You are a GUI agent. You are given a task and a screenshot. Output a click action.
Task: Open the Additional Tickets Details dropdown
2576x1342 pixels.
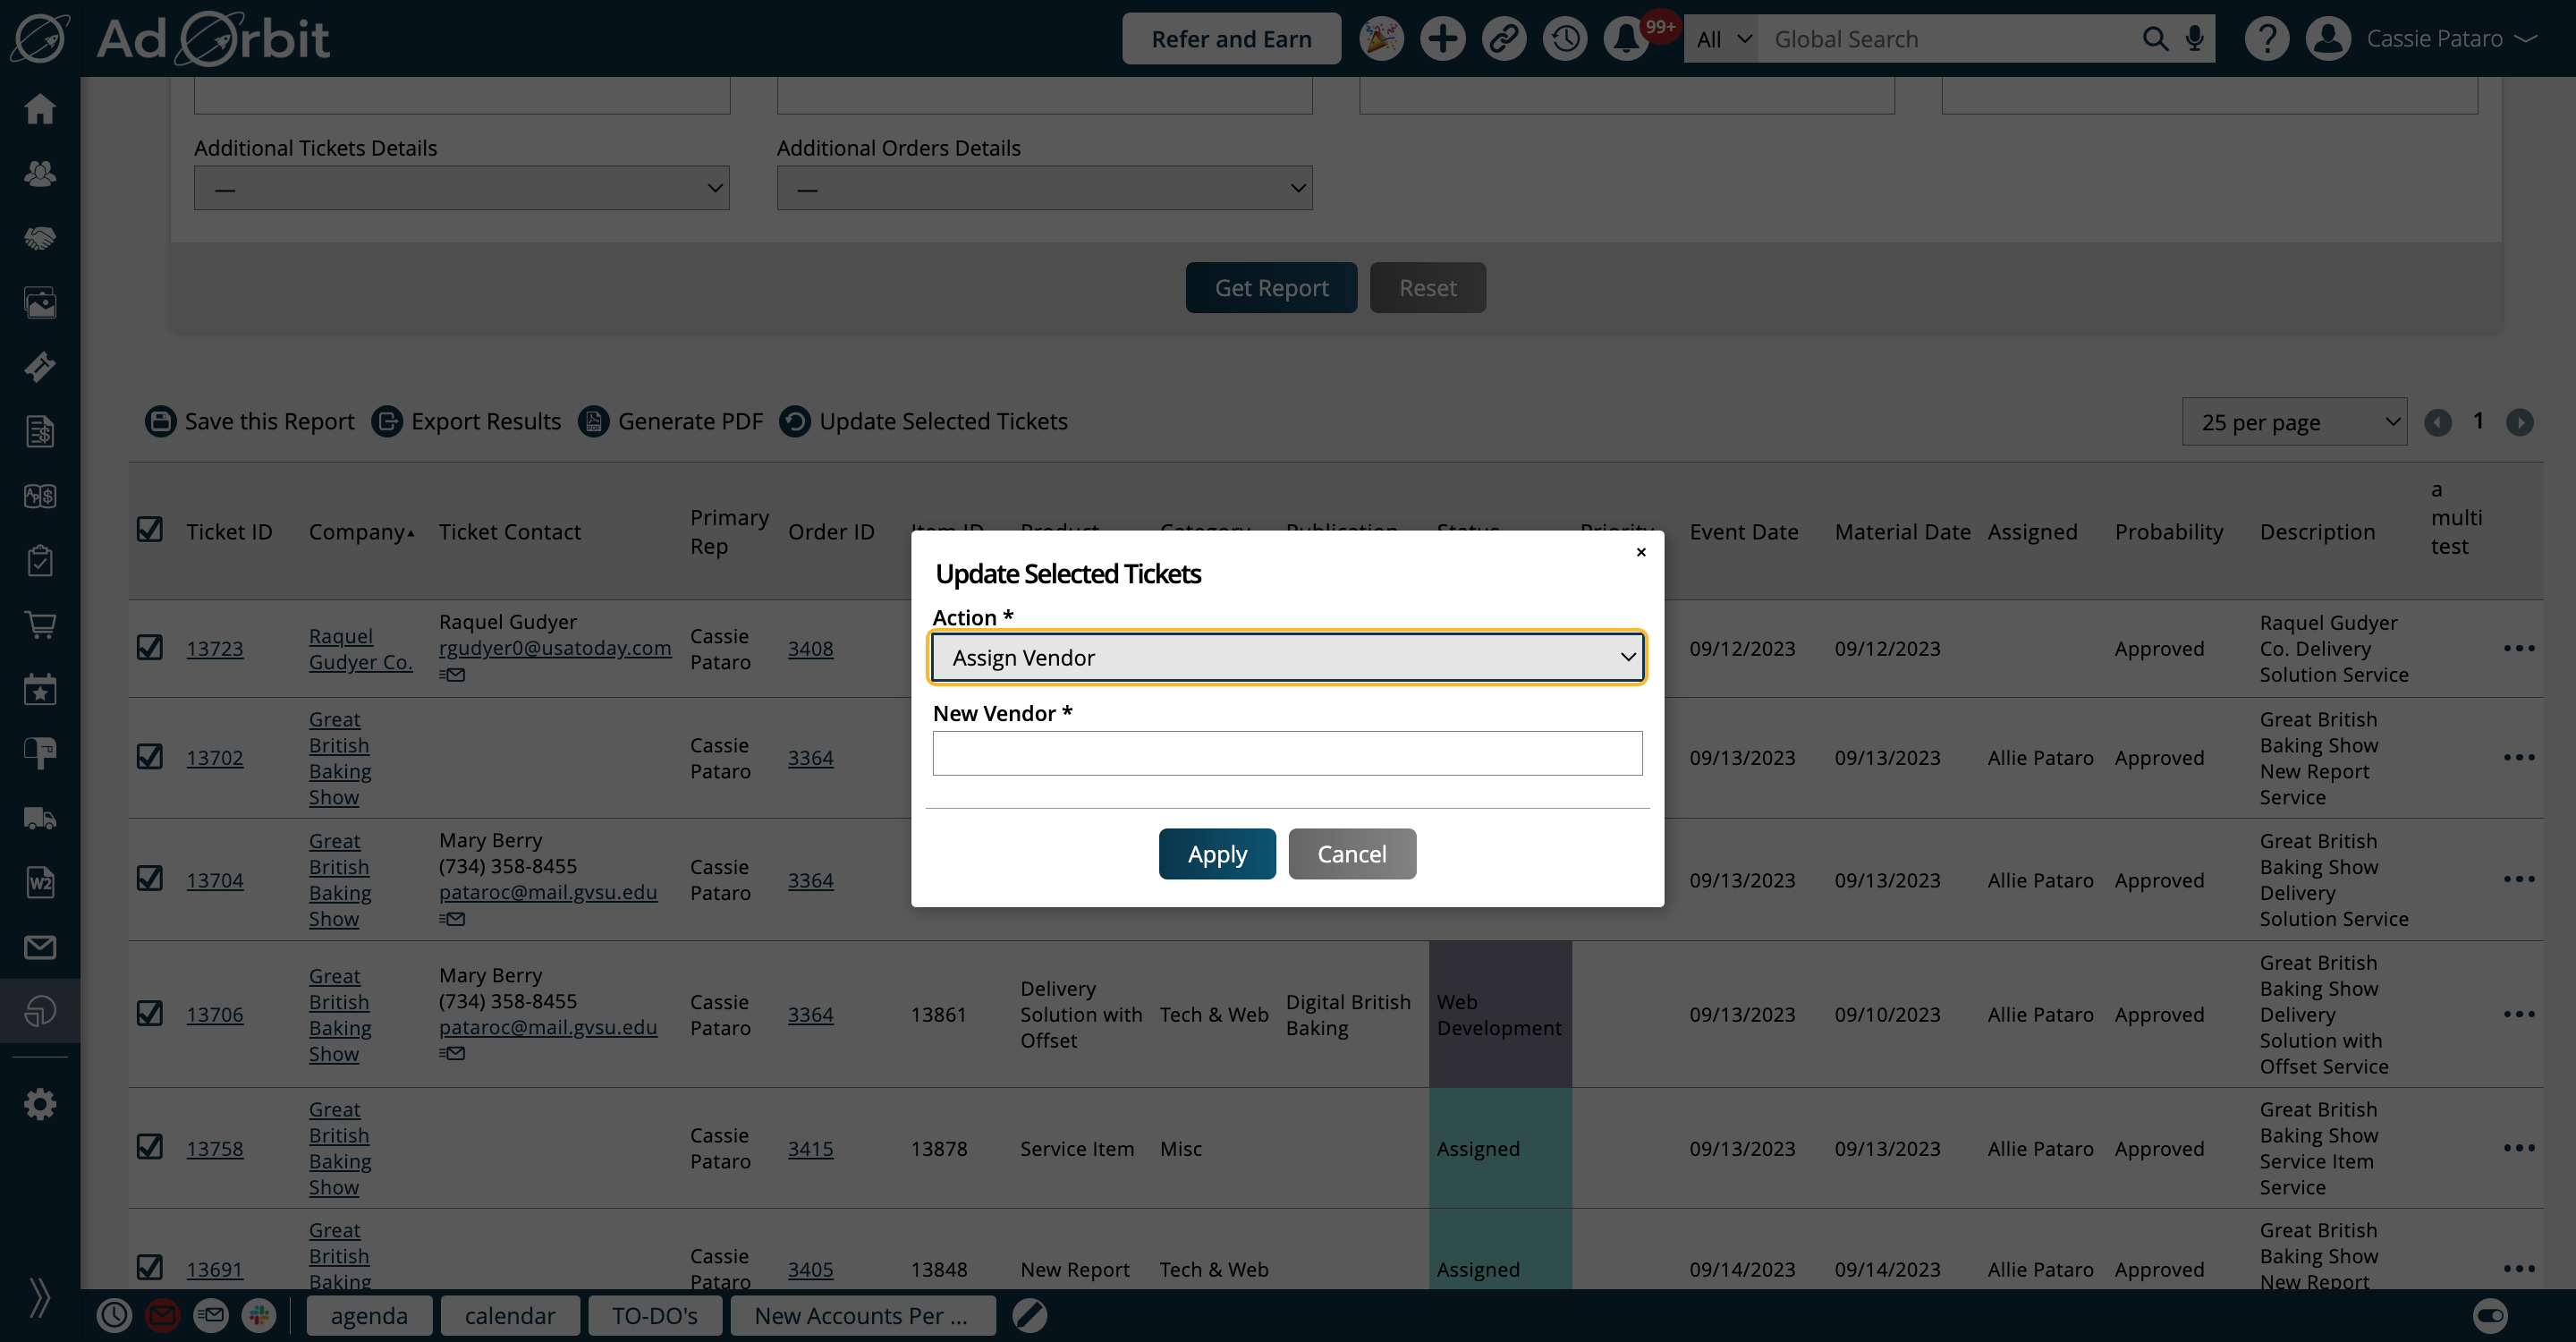coord(461,188)
